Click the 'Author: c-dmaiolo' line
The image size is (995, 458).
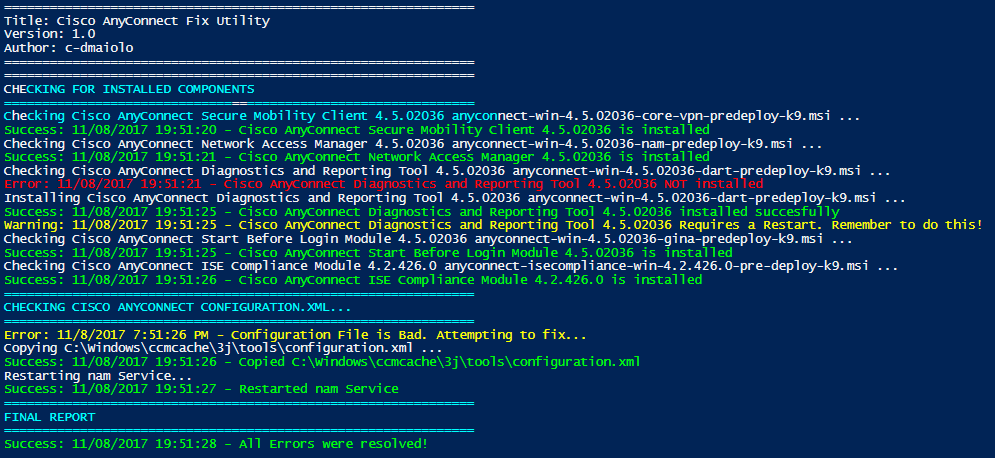(x=69, y=48)
